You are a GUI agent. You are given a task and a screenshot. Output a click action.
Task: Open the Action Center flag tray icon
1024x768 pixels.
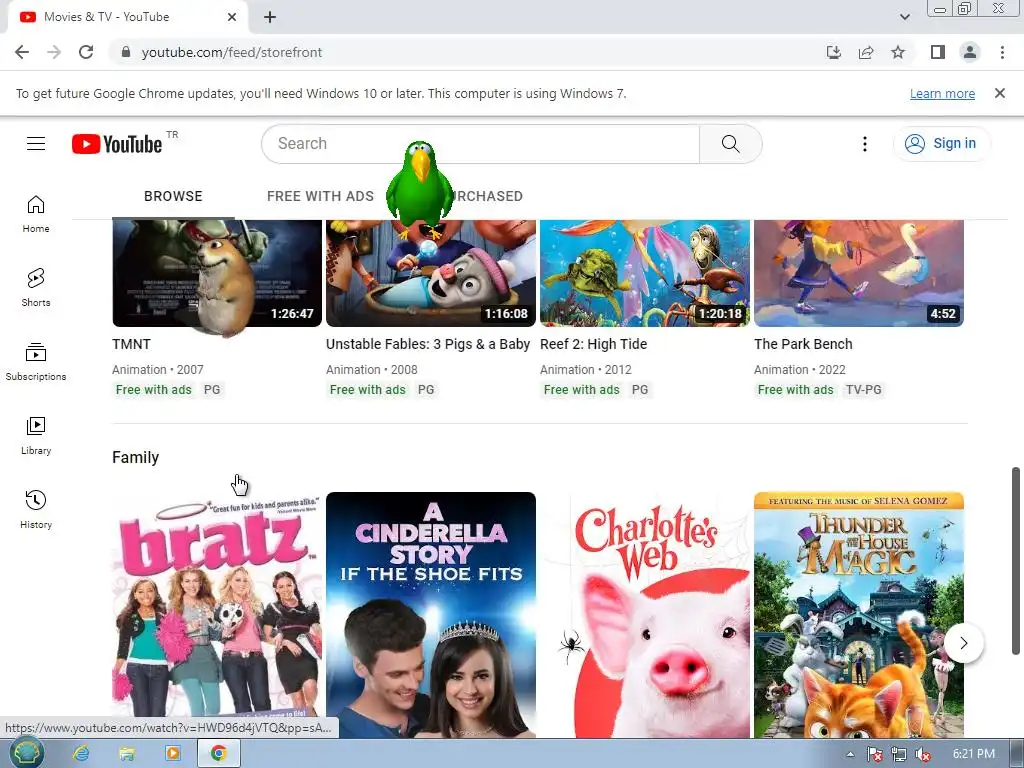point(874,754)
